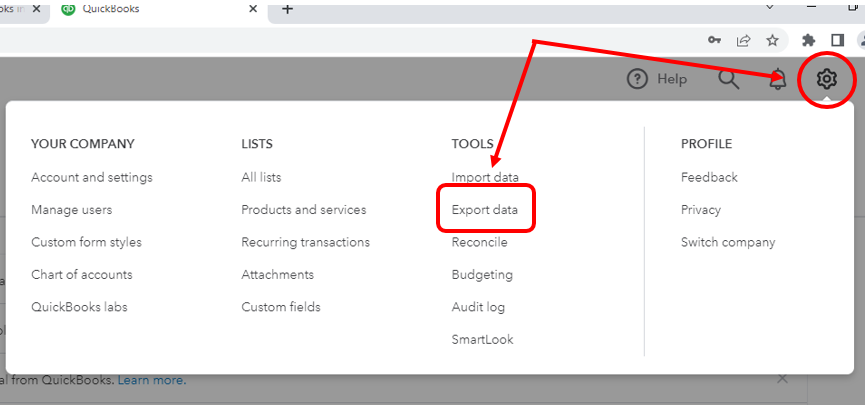
Task: Open the Help question mark icon
Action: [x=637, y=79]
